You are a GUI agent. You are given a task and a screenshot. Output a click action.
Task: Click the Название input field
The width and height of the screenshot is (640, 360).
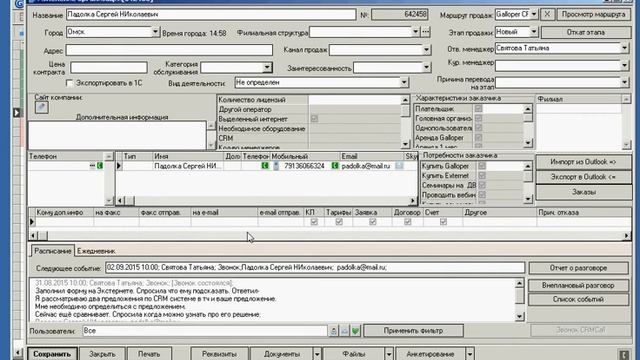point(211,15)
